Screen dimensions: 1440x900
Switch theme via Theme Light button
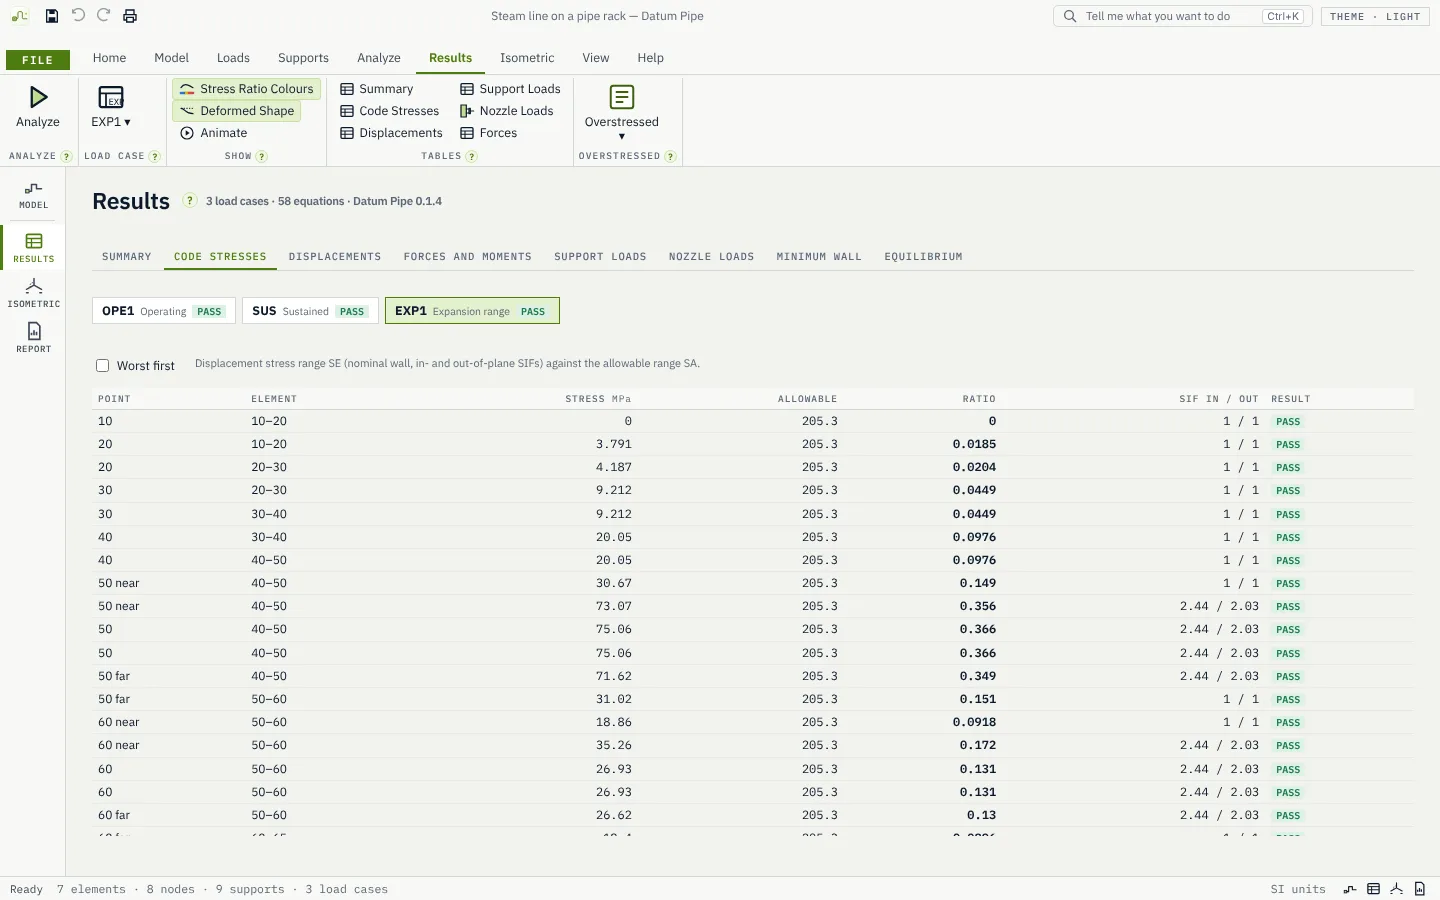click(1374, 16)
